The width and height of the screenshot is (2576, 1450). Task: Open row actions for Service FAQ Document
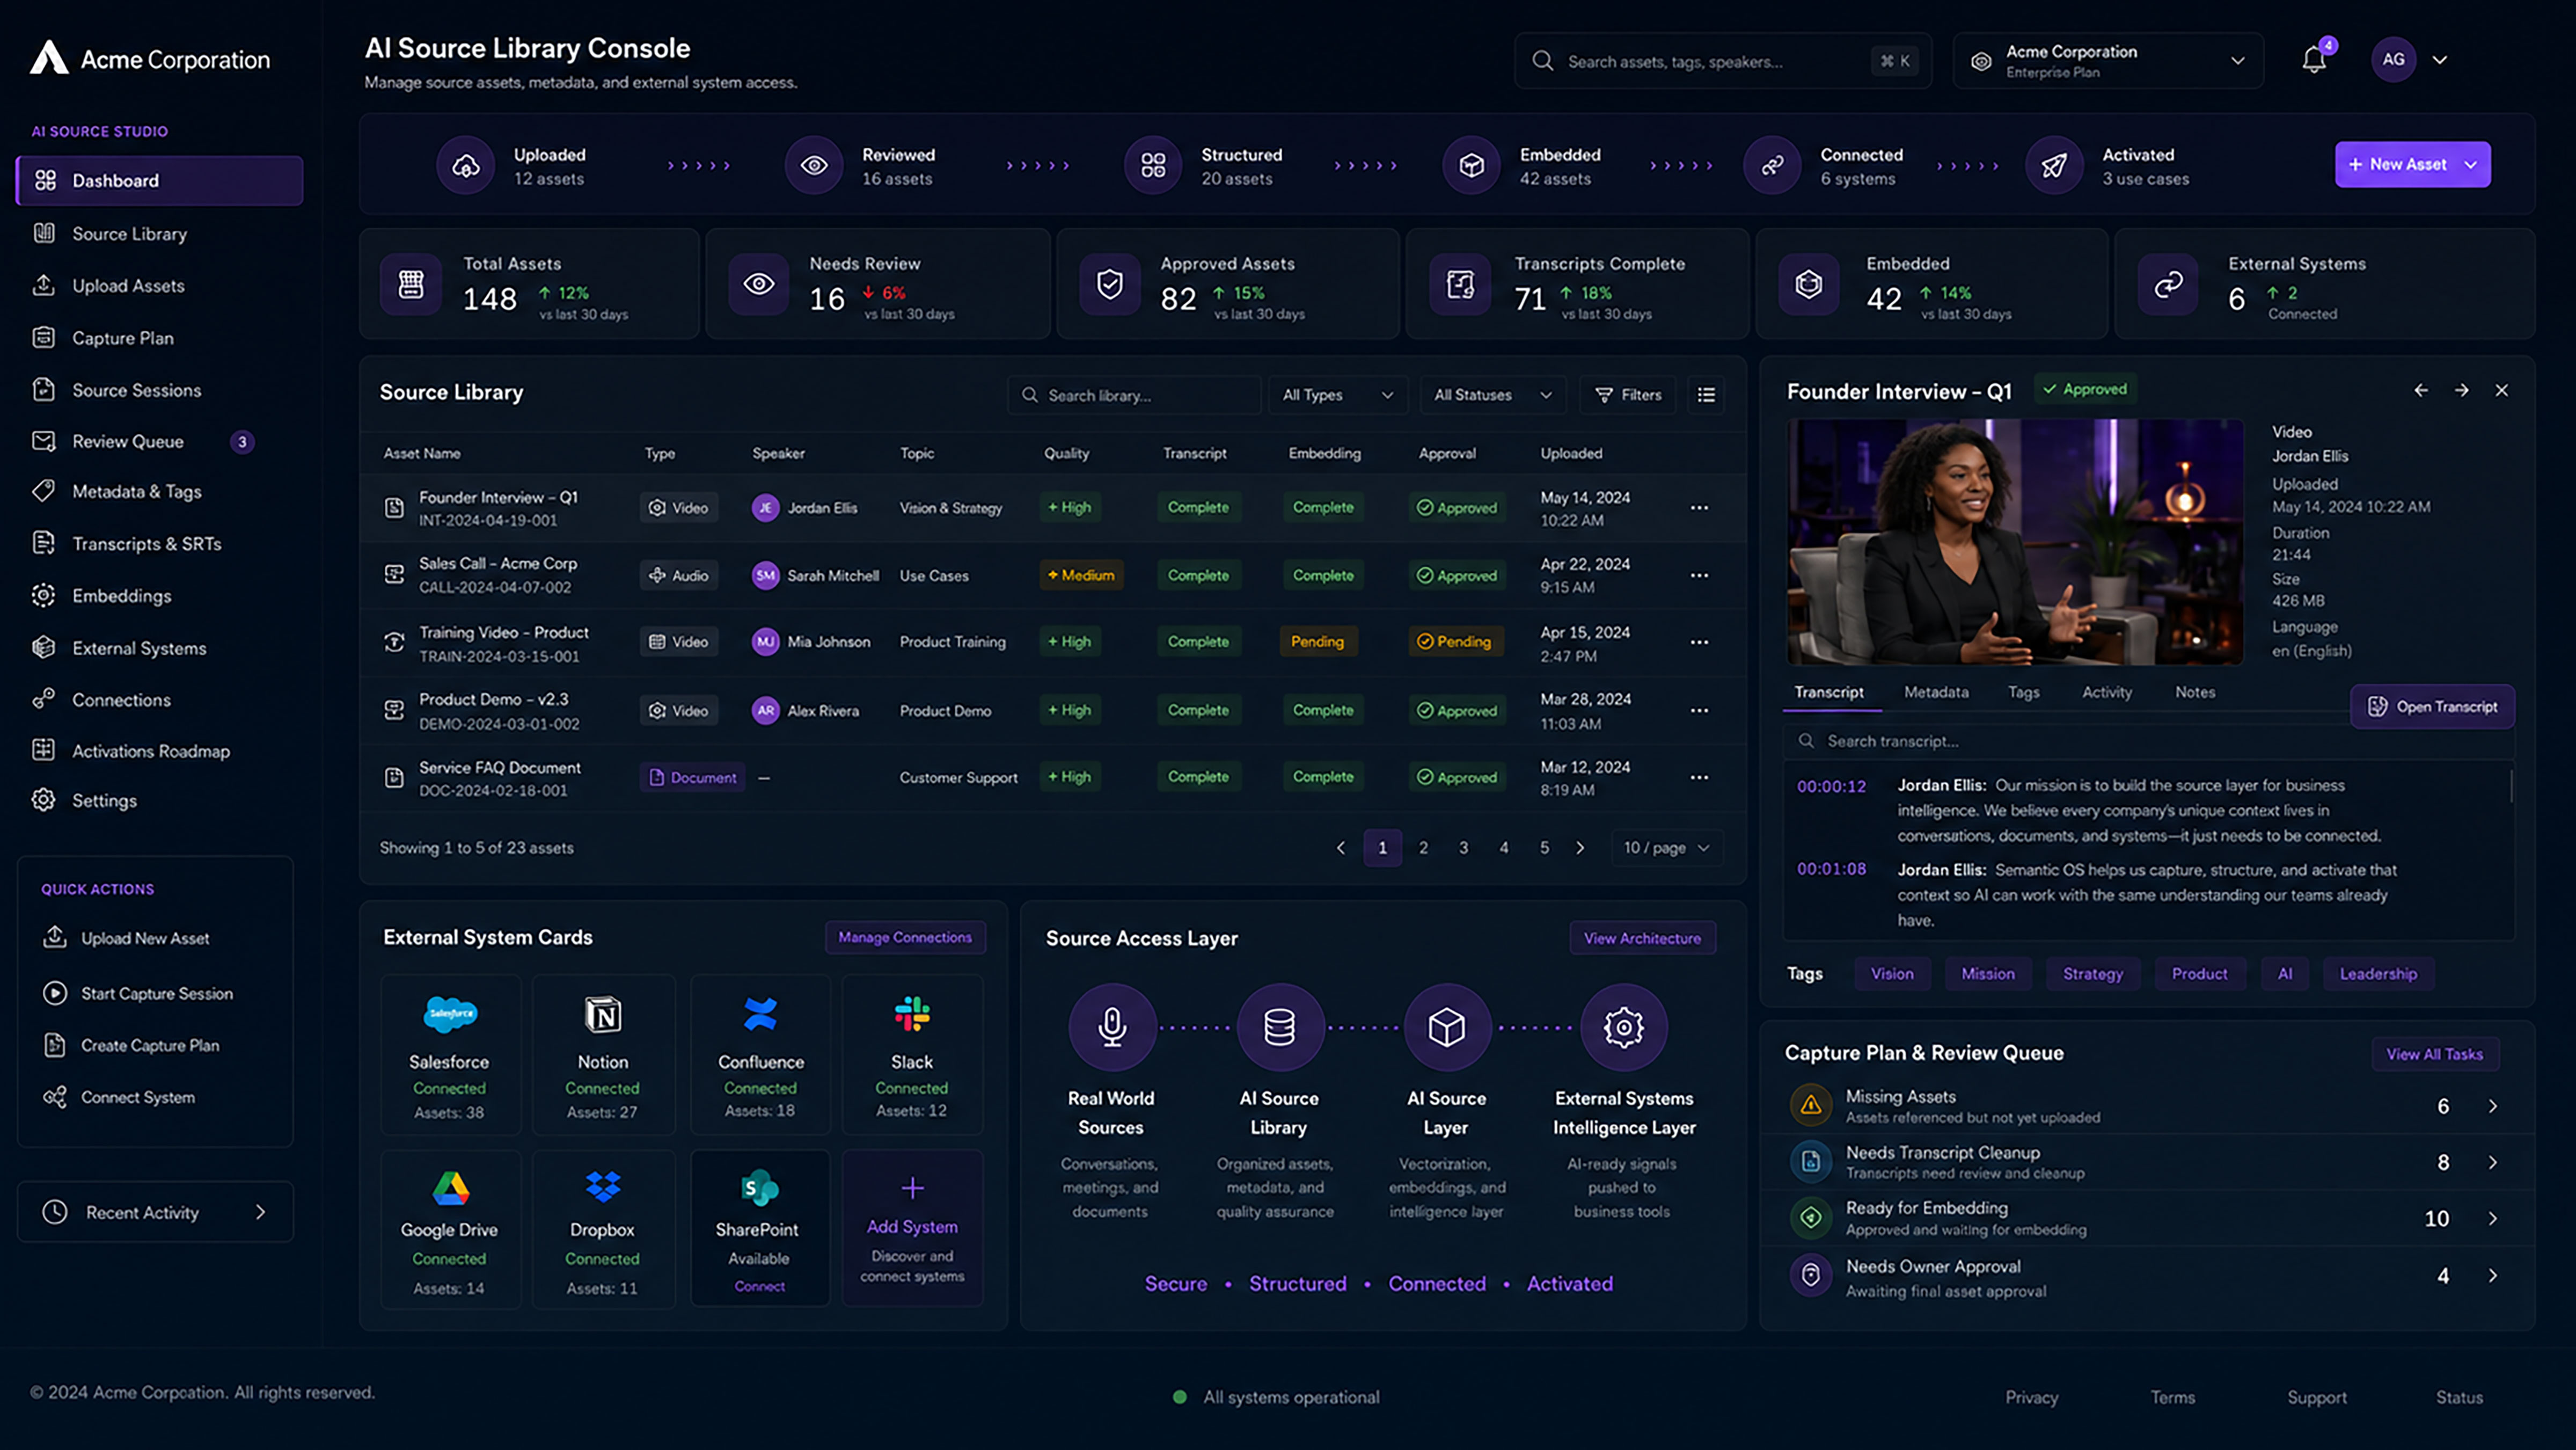[x=1699, y=777]
